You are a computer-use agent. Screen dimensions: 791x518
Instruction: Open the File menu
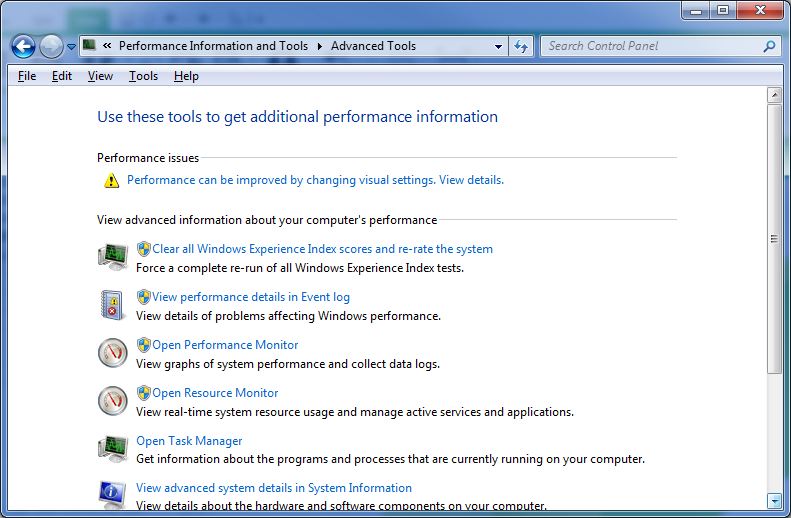[x=27, y=76]
